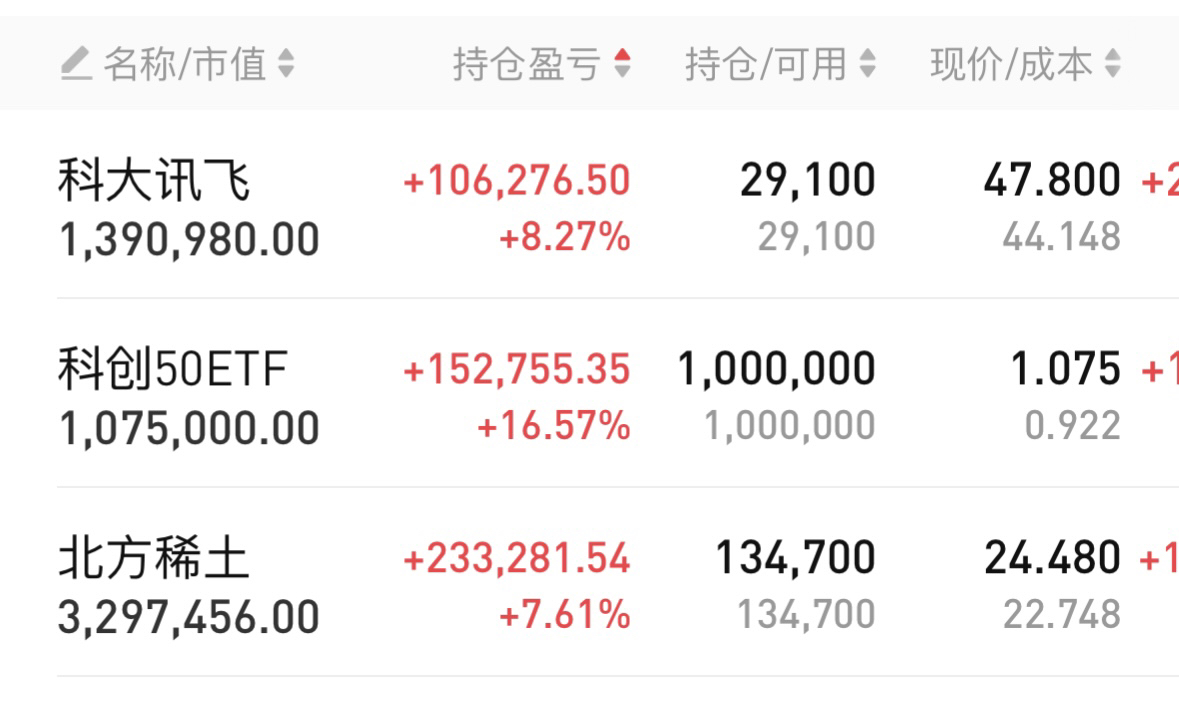The width and height of the screenshot is (1179, 726).
Task: Tap the +152,755.35 profit value
Action: (x=517, y=370)
